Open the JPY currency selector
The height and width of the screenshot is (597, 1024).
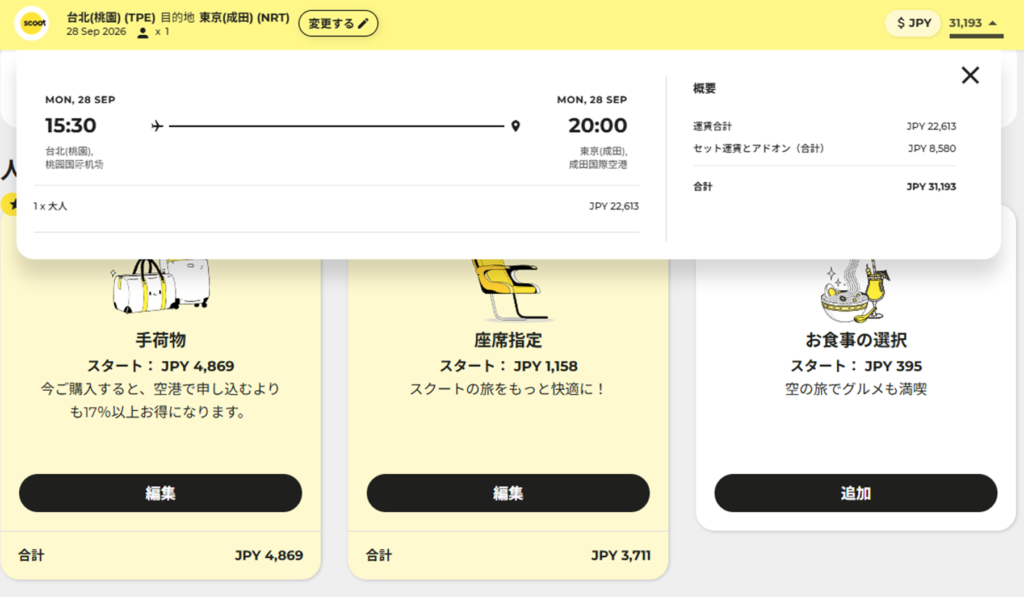pyautogui.click(x=913, y=23)
